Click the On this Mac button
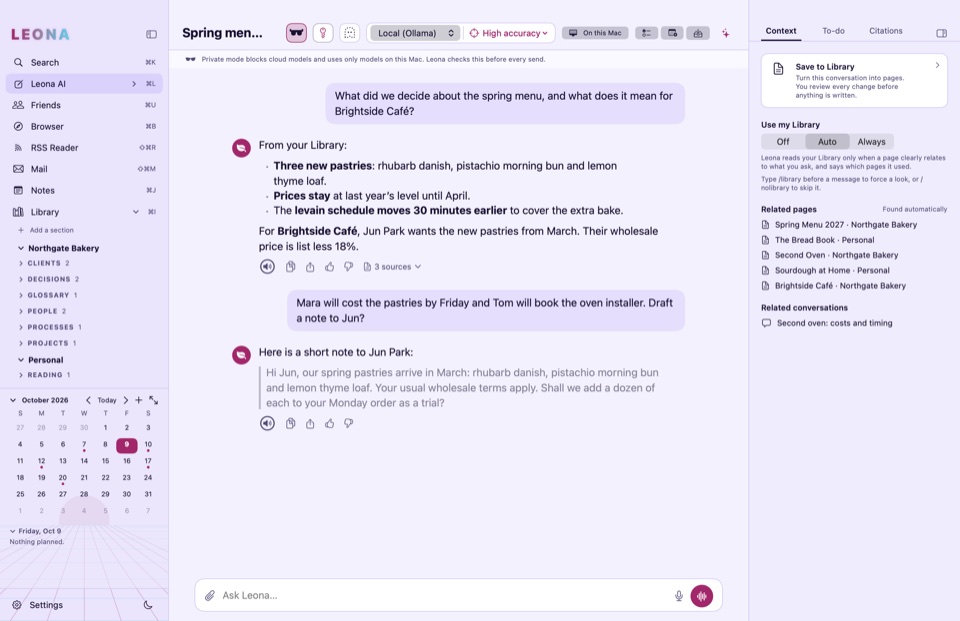Screen dimensions: 960x621 595,33
